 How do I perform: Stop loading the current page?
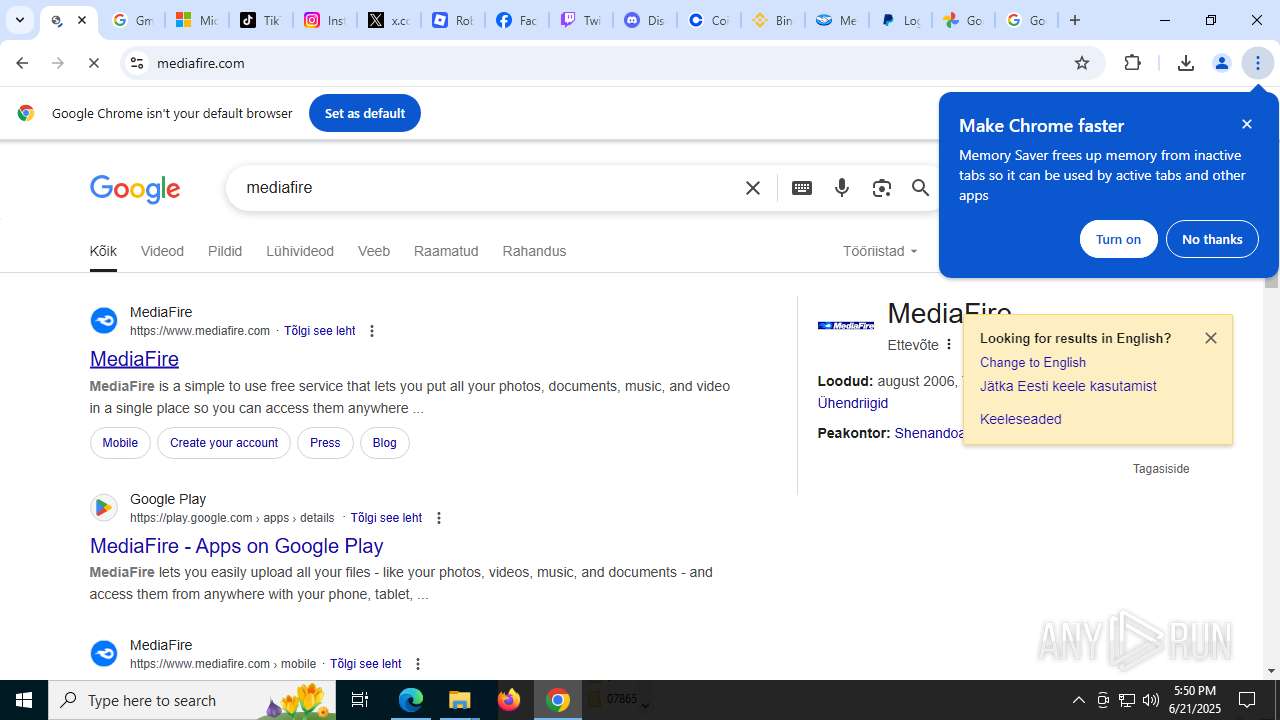pyautogui.click(x=94, y=63)
